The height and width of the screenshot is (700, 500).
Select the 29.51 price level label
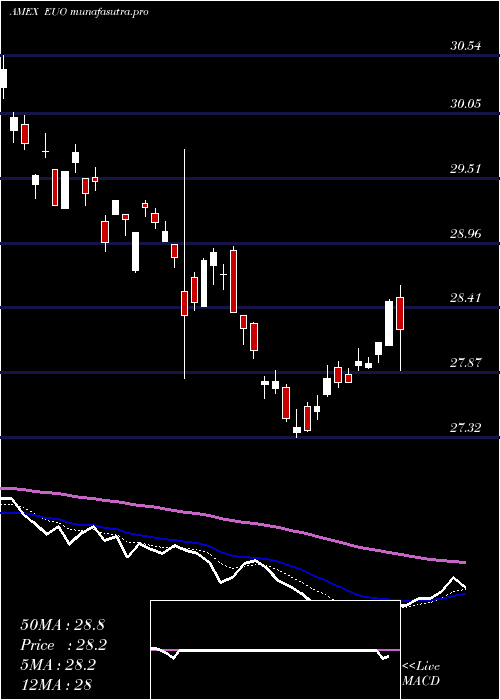466,169
